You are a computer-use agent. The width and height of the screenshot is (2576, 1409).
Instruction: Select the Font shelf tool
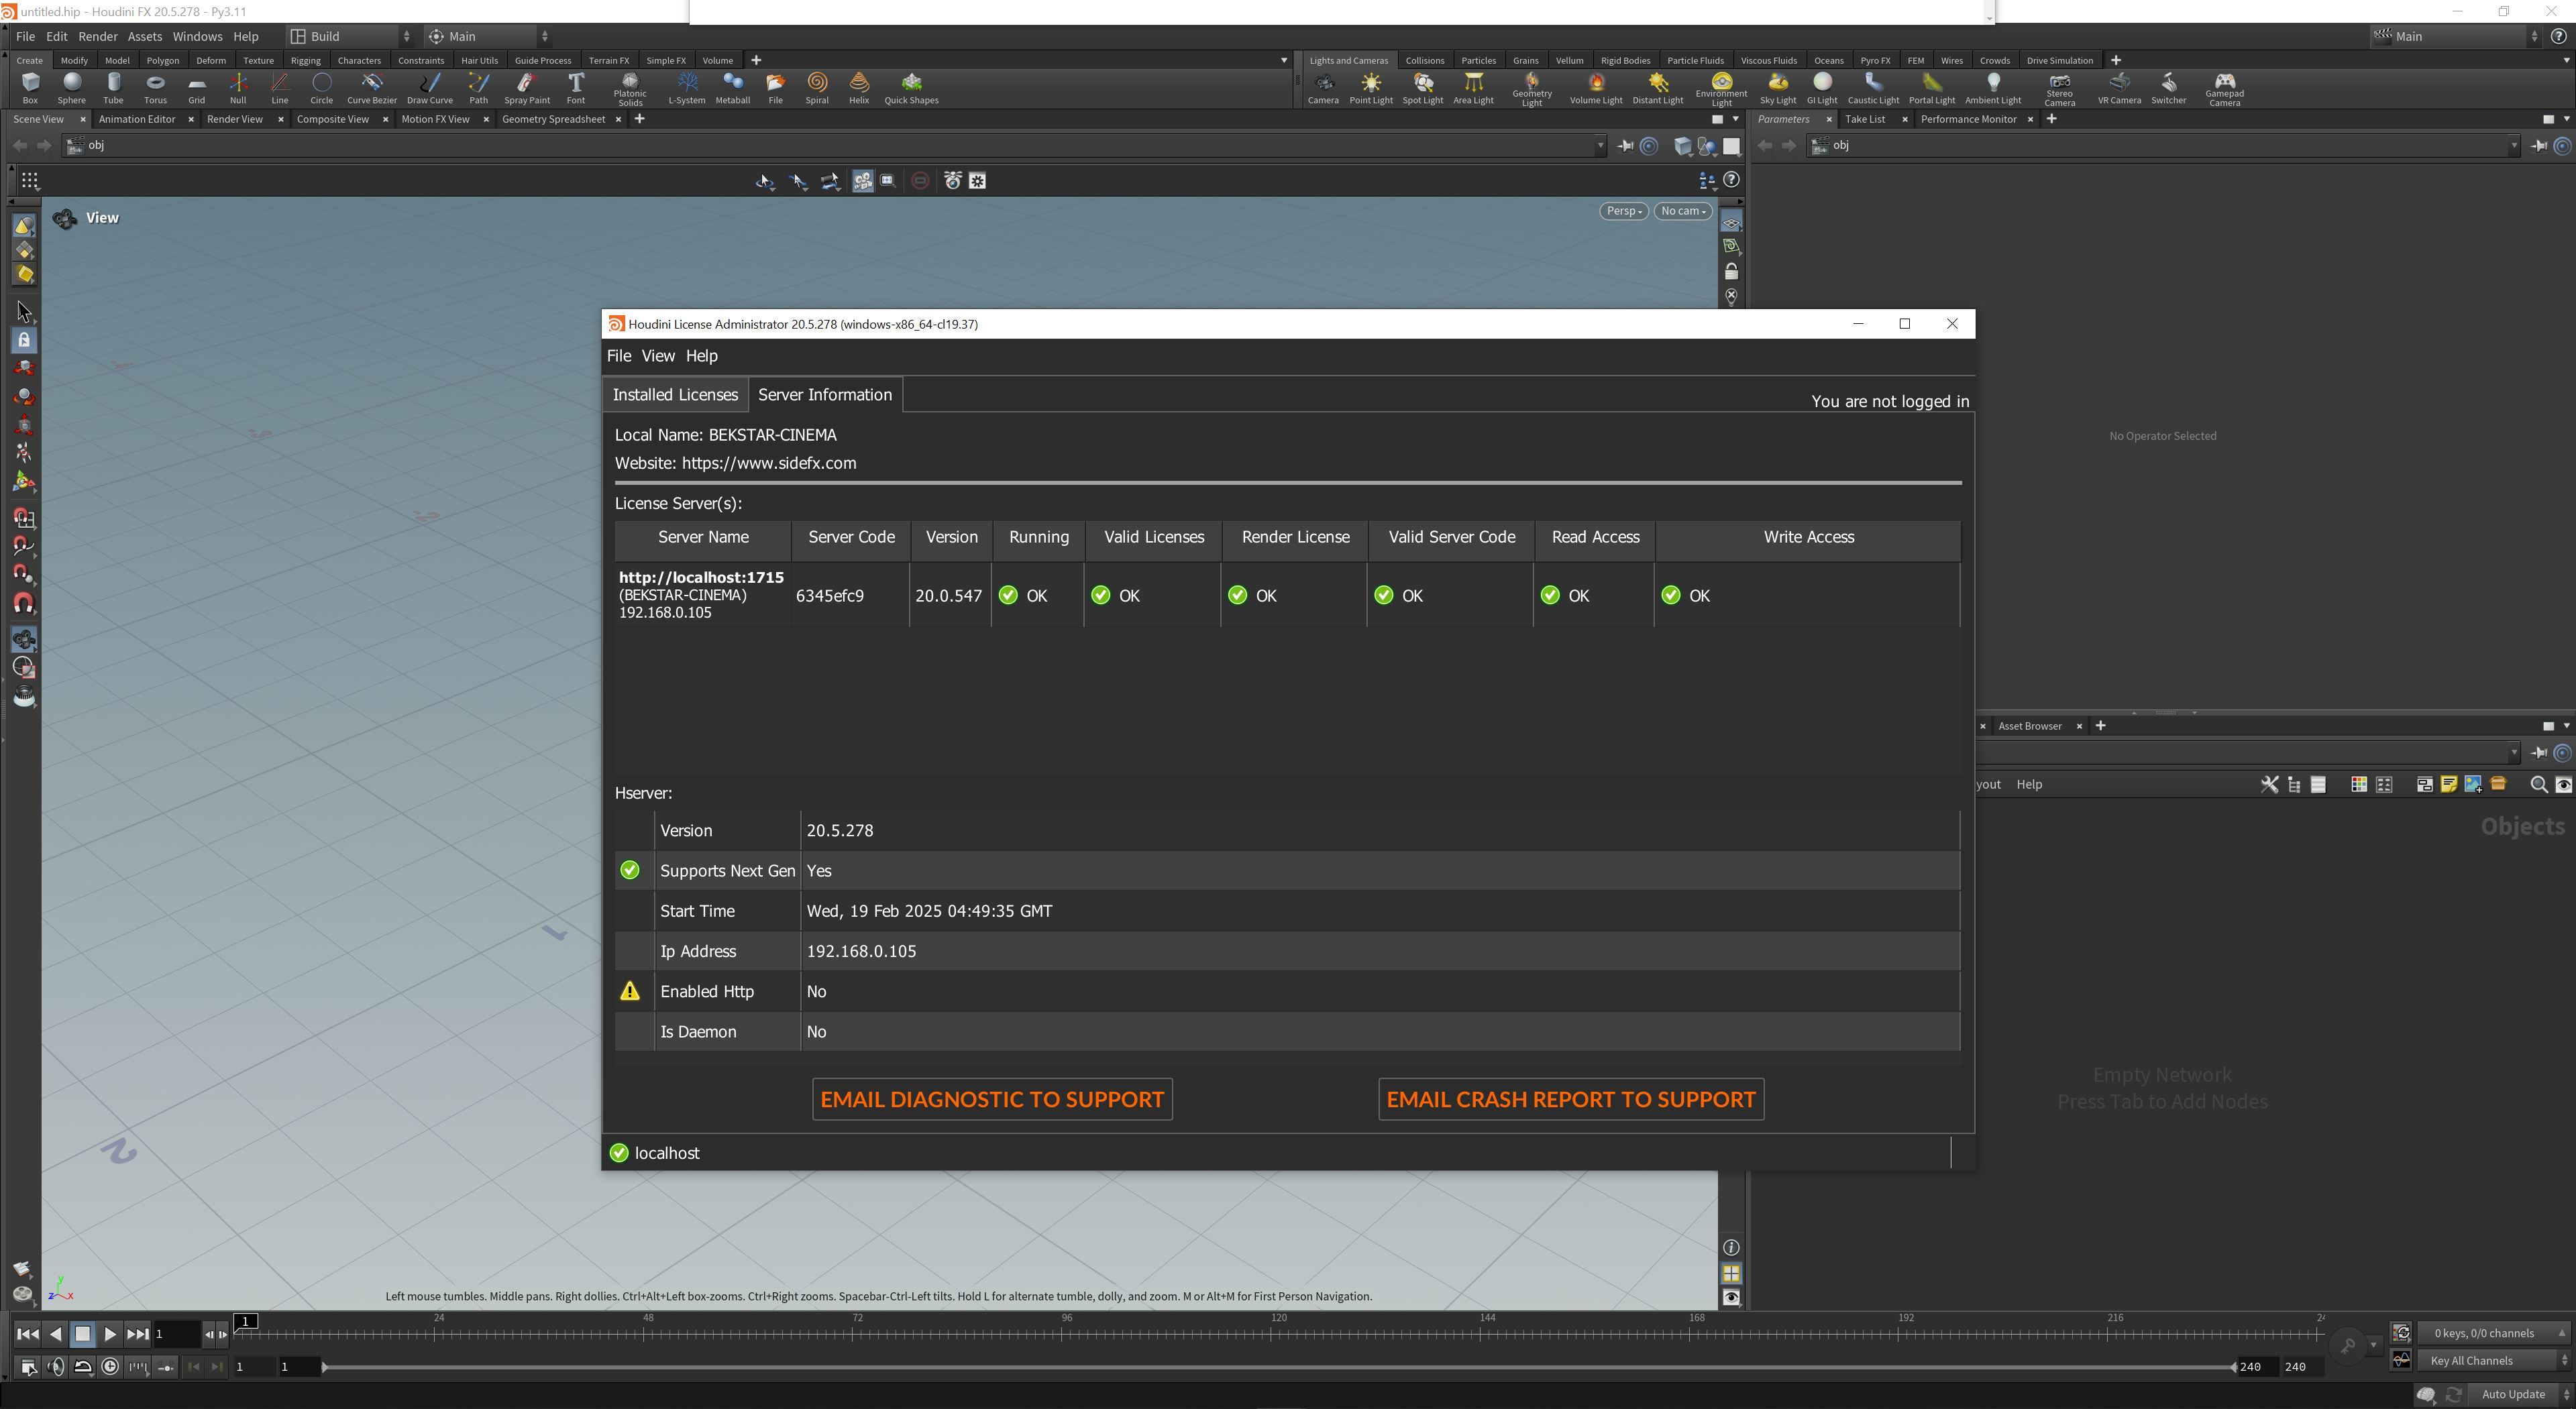[x=575, y=88]
